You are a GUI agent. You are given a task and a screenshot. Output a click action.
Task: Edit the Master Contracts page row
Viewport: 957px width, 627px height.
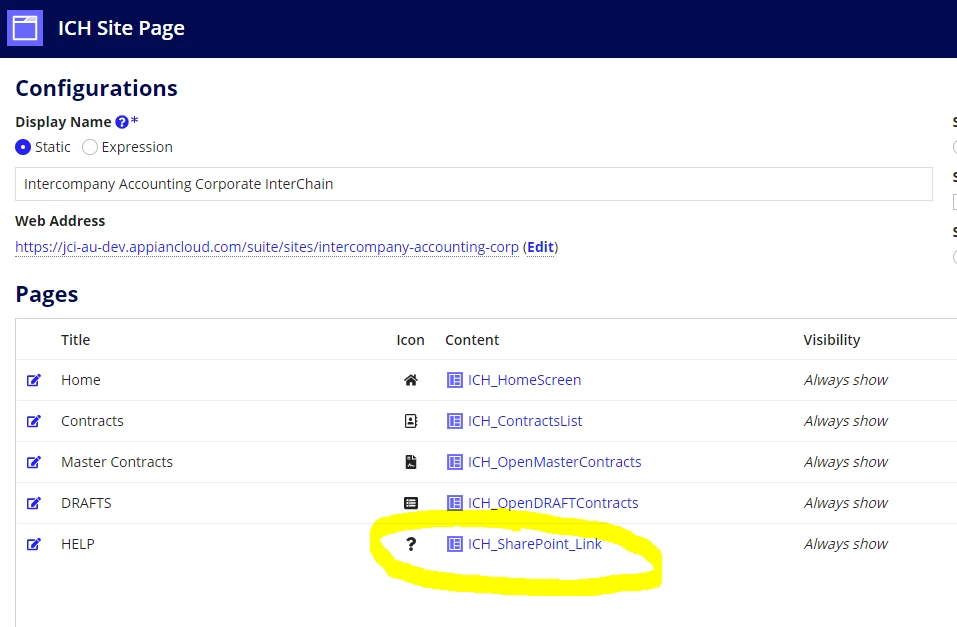(x=34, y=462)
